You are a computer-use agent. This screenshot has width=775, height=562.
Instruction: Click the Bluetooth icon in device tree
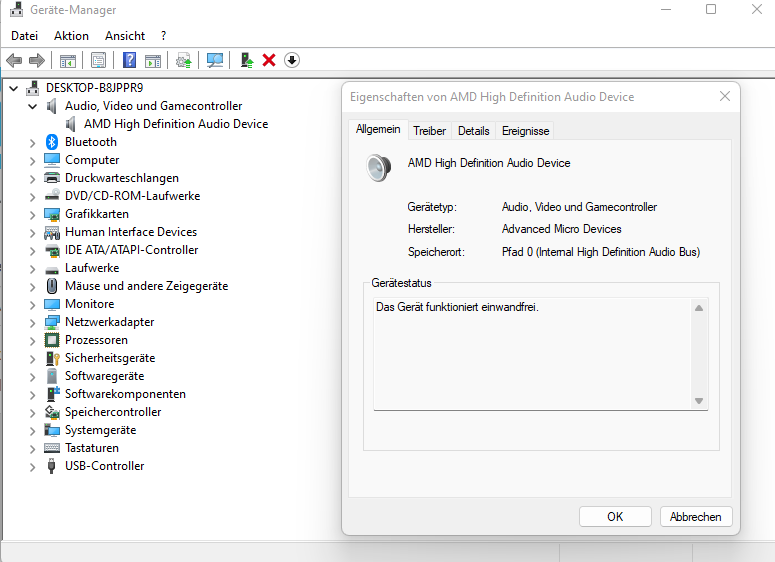click(52, 142)
